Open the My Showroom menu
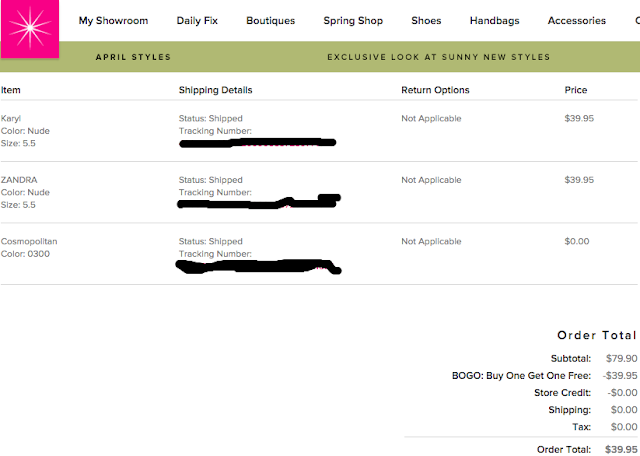 (113, 20)
